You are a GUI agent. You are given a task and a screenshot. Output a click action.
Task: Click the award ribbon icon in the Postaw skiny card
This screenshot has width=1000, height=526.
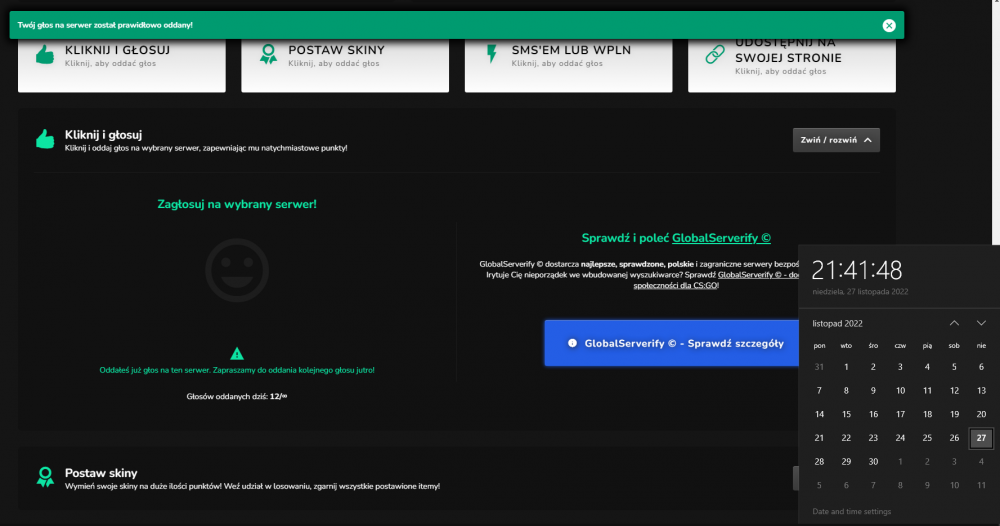[268, 55]
